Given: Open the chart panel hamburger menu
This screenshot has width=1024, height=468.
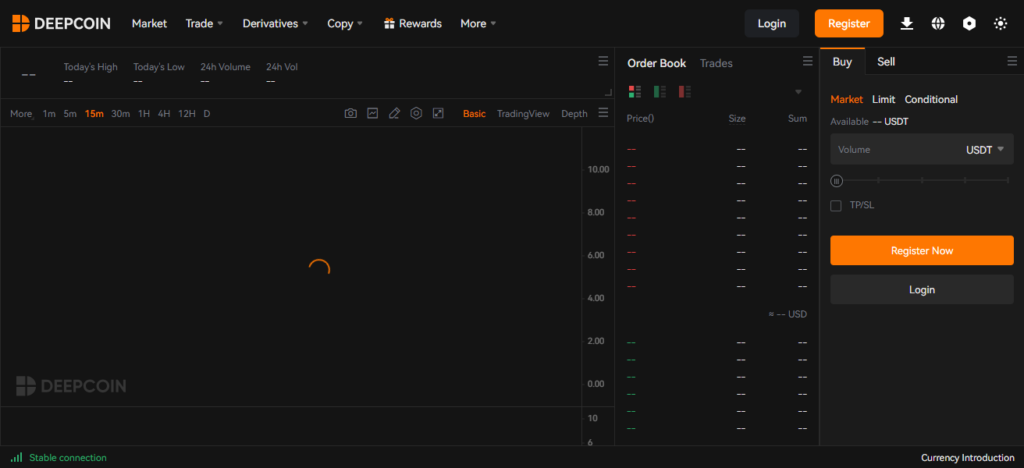Looking at the screenshot, I should (x=603, y=112).
